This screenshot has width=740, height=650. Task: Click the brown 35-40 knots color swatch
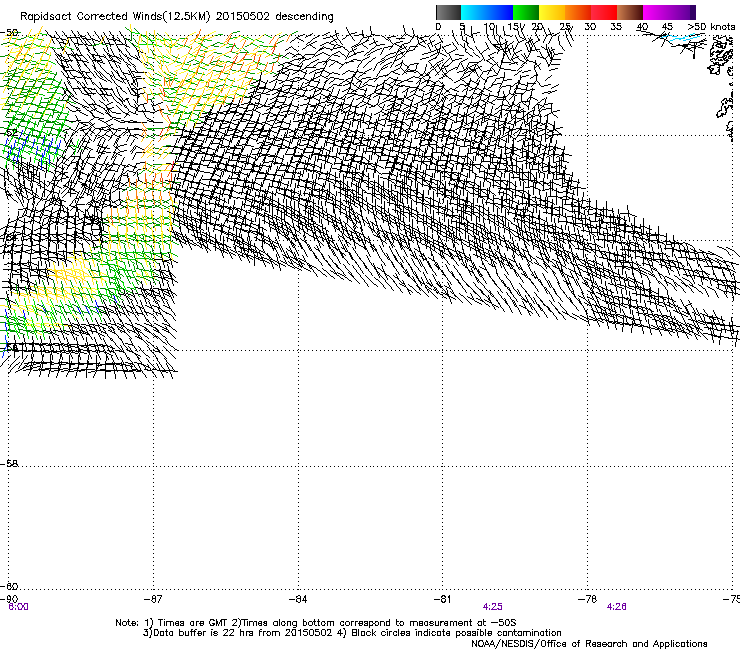click(x=630, y=12)
